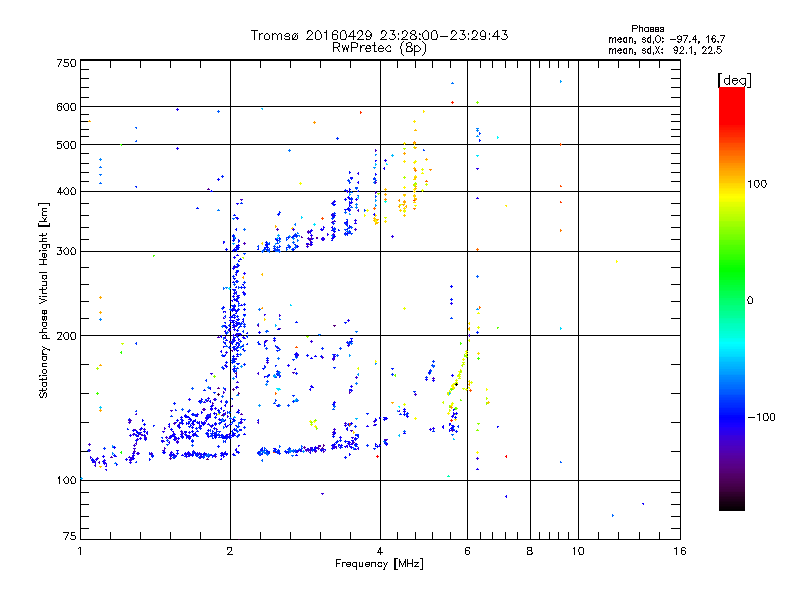
Task: Click the "[deg]" colorbar unit label
Action: (734, 80)
